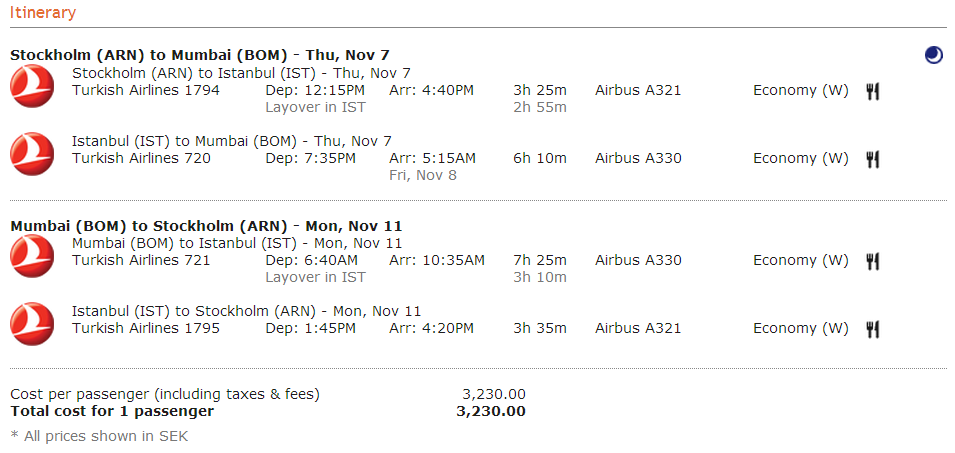Click the Airbus A330 aircraft on flight 721
Image resolution: width=955 pixels, height=453 pixels.
coord(638,260)
